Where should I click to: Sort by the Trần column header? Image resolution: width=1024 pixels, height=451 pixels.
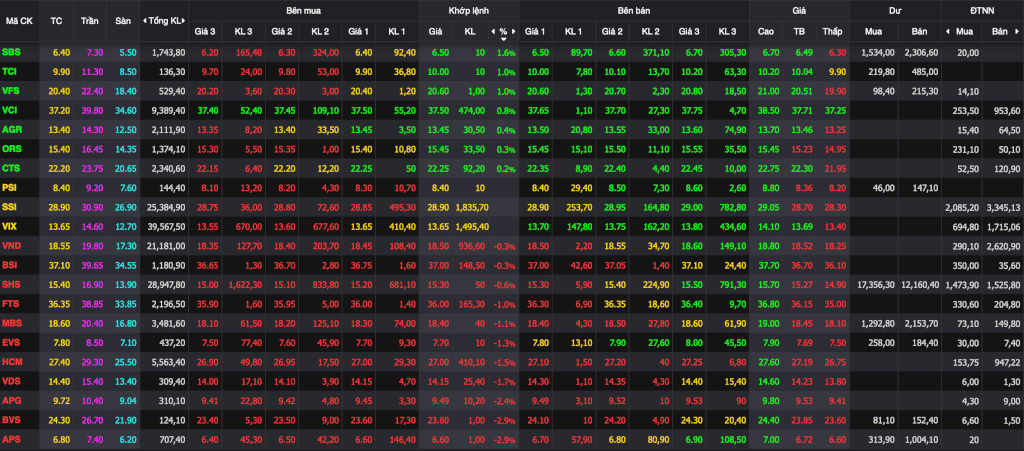tap(90, 20)
